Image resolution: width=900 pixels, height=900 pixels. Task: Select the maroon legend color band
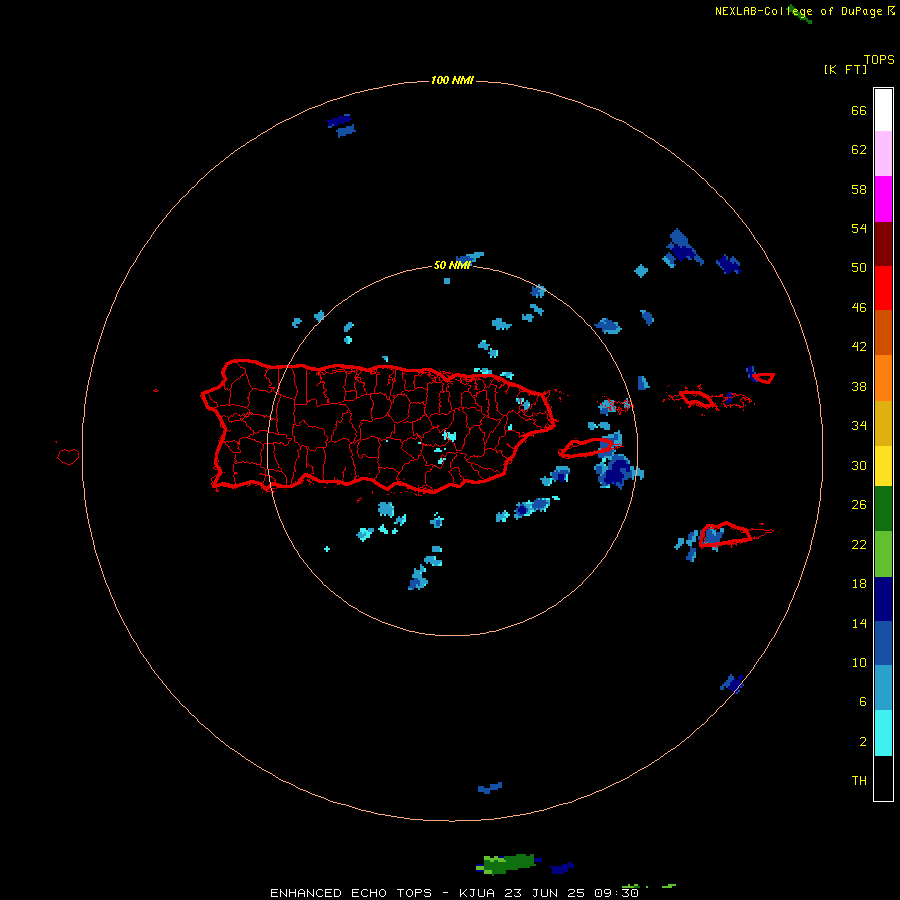883,243
